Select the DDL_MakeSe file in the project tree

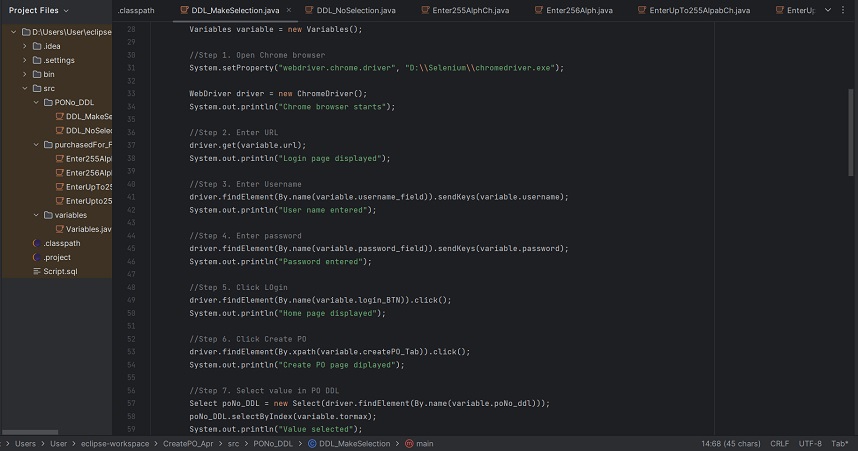(84, 117)
